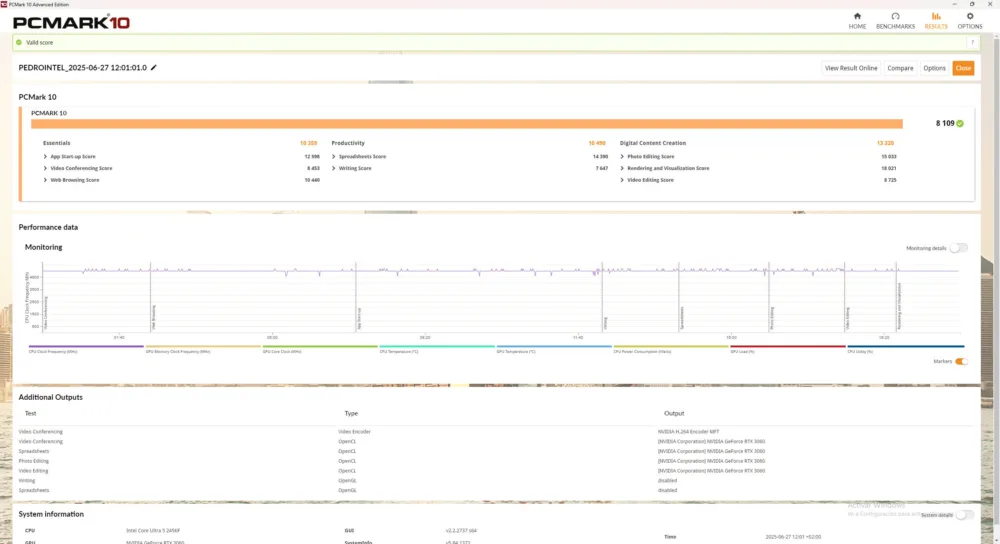Screen dimensions: 1000x544
Task: Close the result with orange Close button
Action: pos(963,68)
